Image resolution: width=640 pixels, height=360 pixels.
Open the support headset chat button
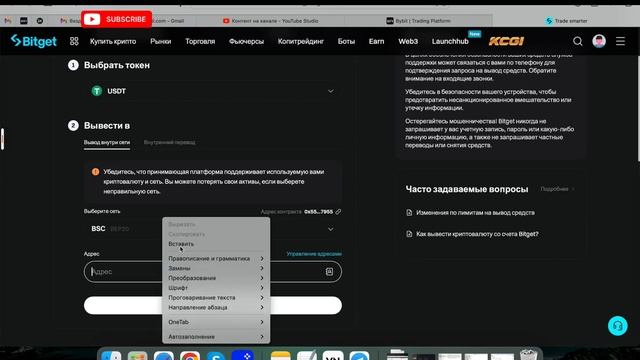coord(618,326)
